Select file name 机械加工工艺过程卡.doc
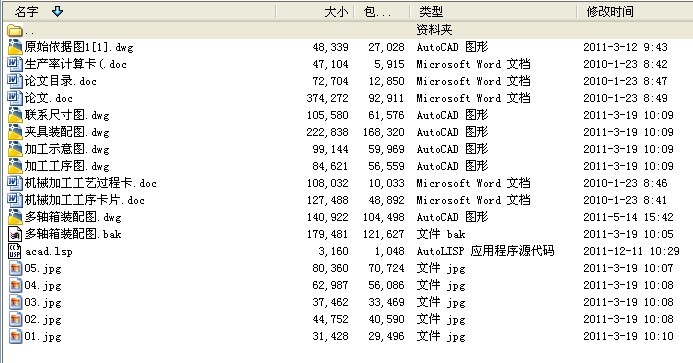The width and height of the screenshot is (693, 363). [x=91, y=183]
